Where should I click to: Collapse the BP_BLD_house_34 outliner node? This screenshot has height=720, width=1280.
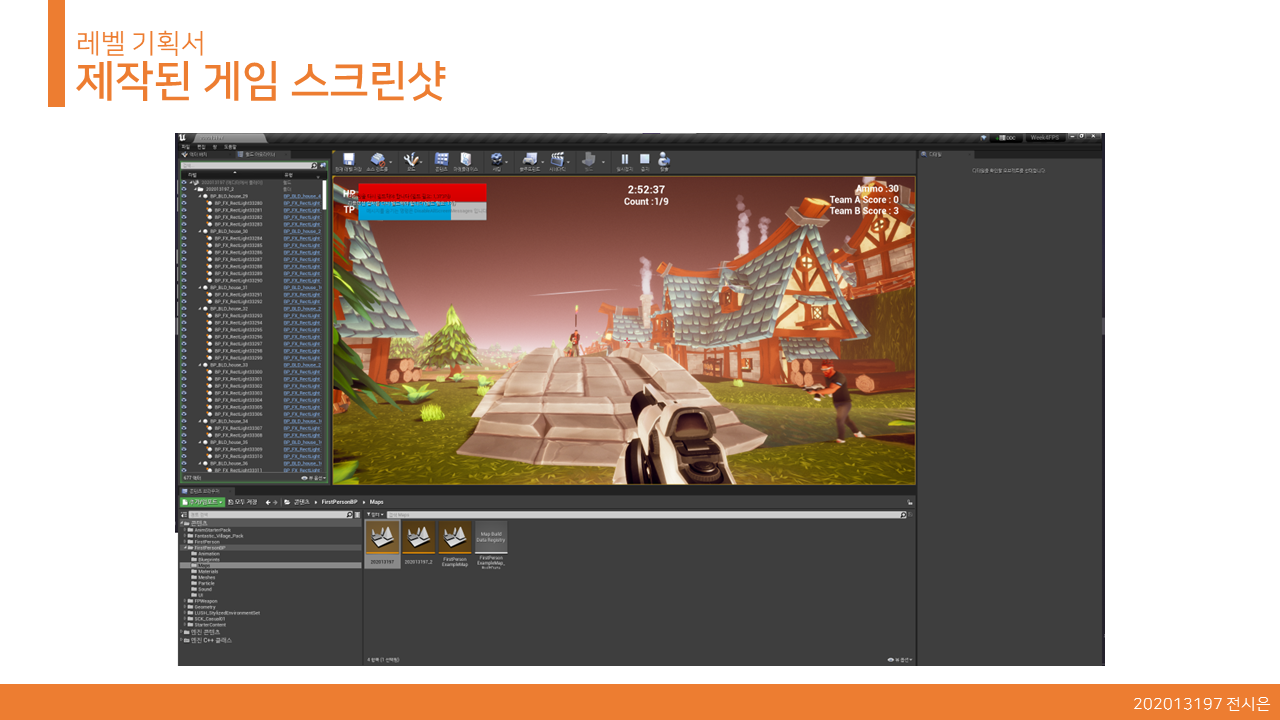pos(200,421)
